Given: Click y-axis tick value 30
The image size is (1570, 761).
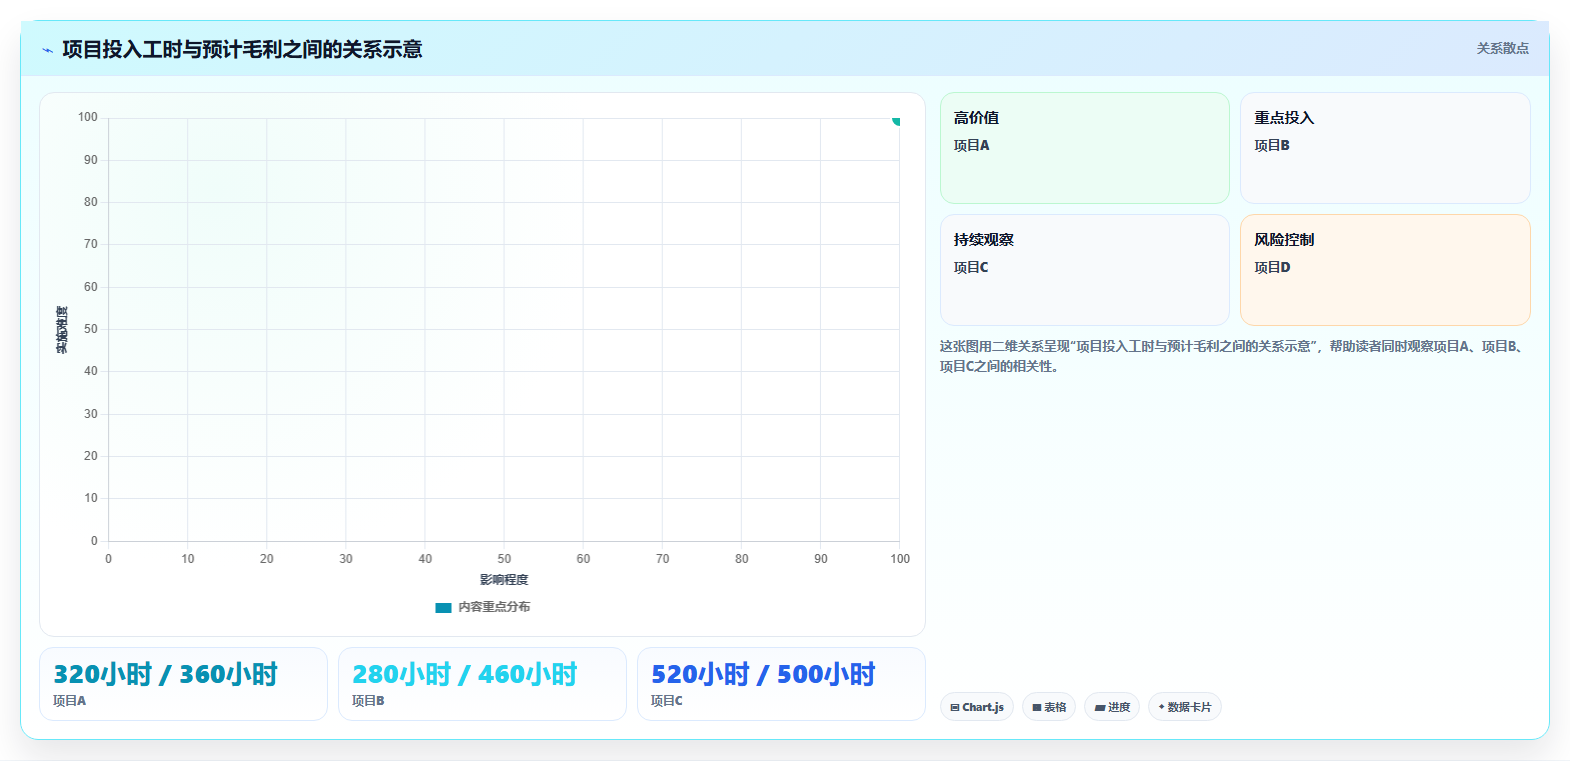Looking at the screenshot, I should 91,414.
